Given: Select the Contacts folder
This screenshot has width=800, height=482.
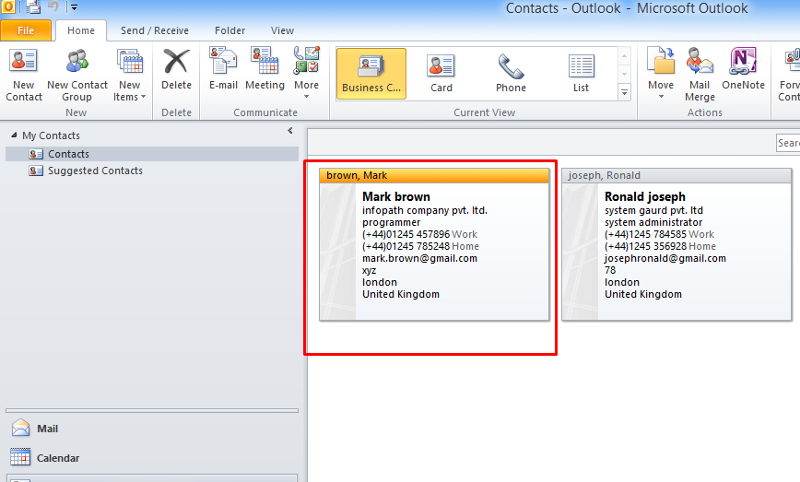Looking at the screenshot, I should click(152, 154).
